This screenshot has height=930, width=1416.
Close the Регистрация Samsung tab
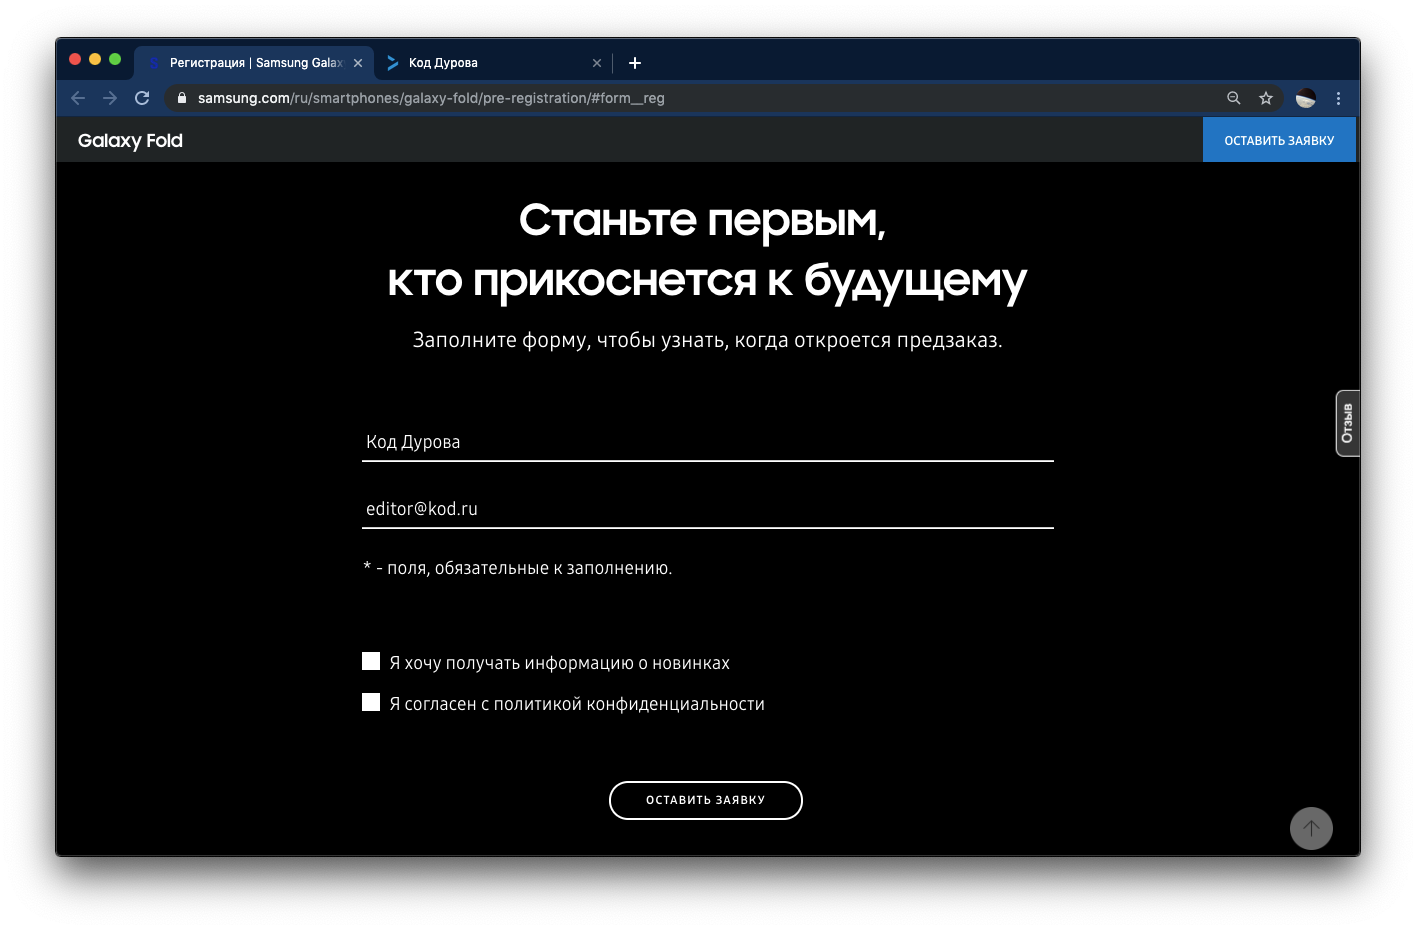click(x=358, y=63)
